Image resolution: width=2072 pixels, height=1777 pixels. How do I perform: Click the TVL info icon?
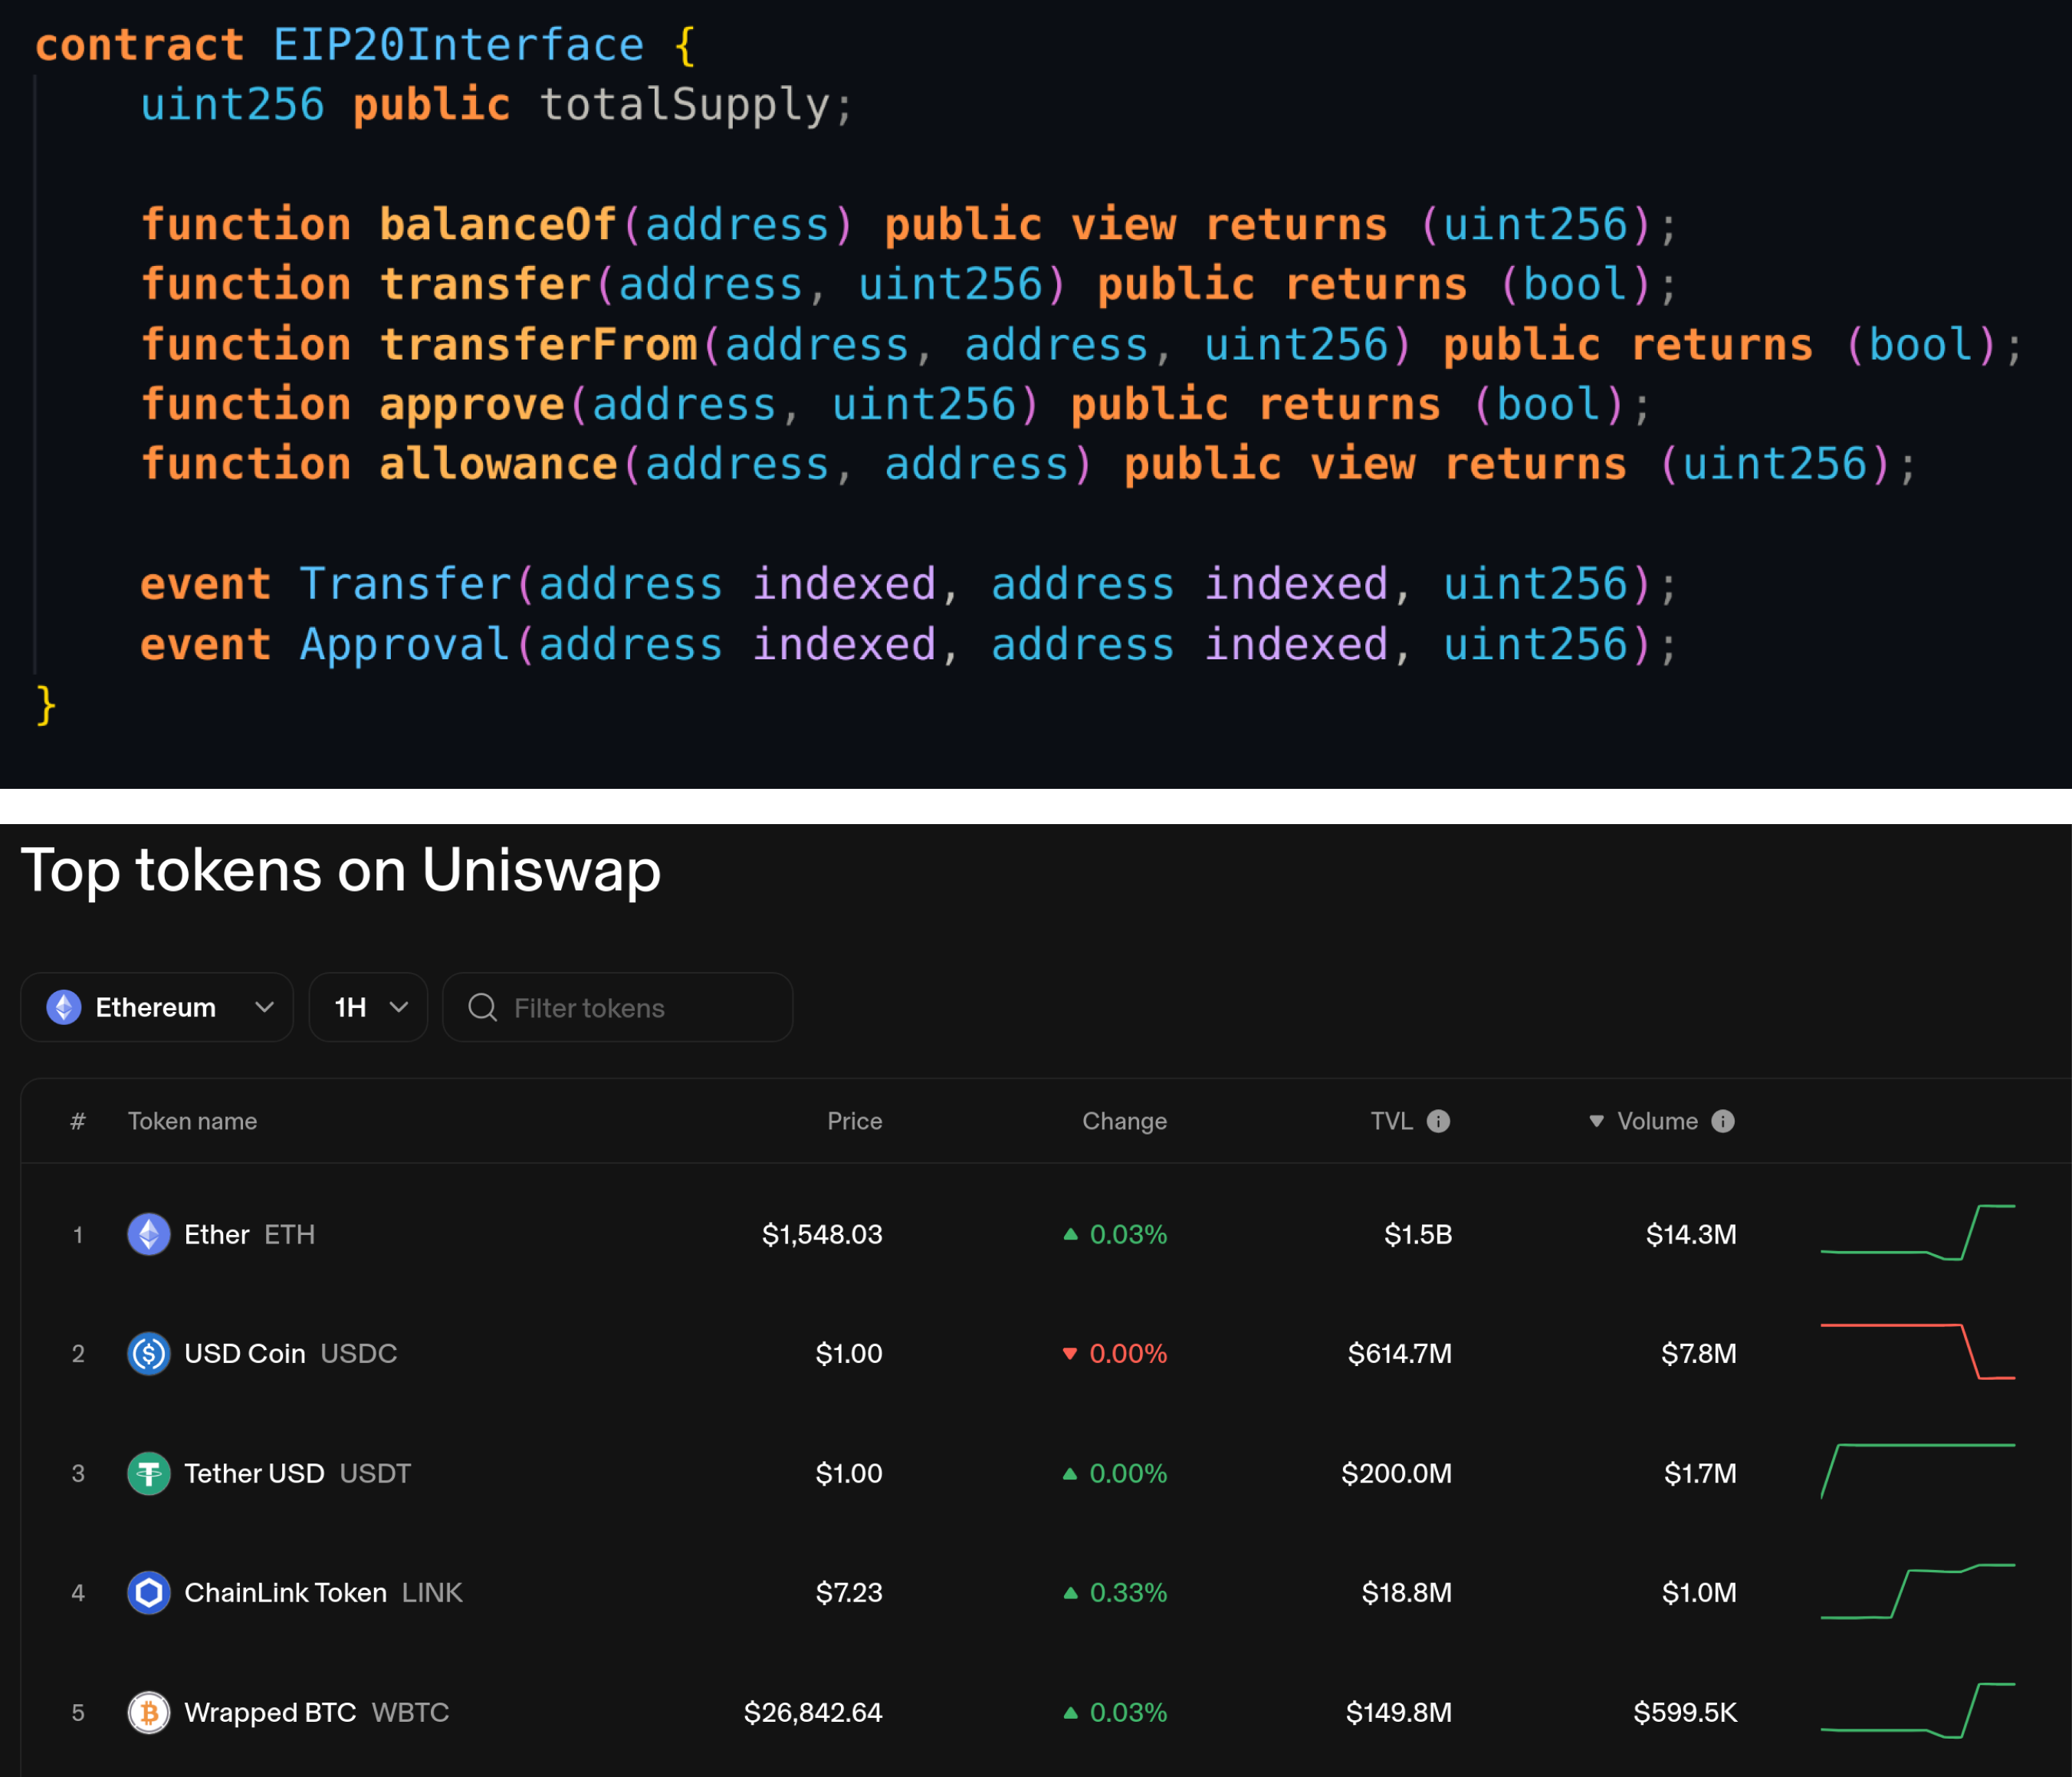point(1438,1121)
